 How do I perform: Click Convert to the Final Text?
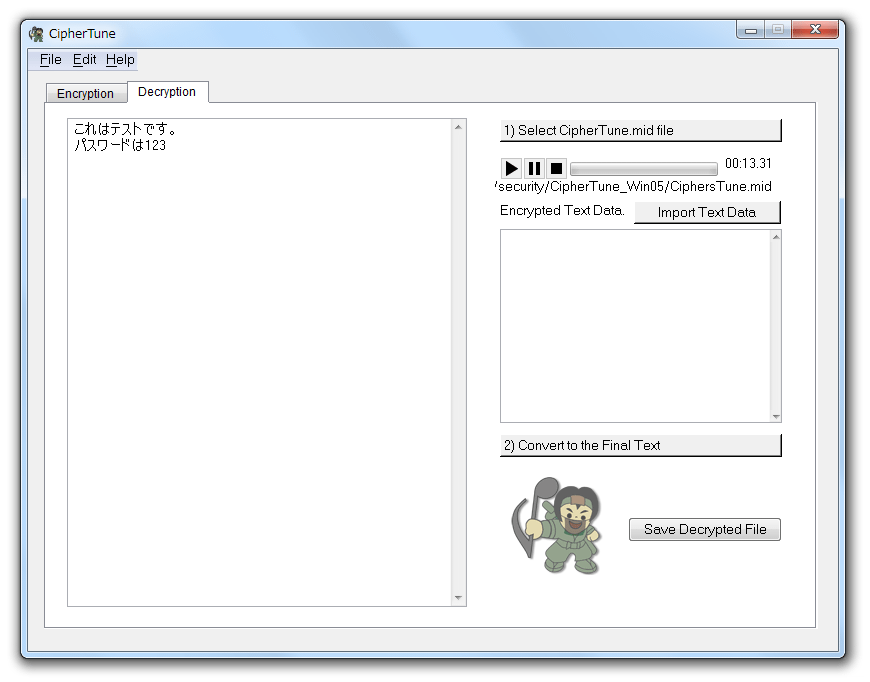point(640,446)
